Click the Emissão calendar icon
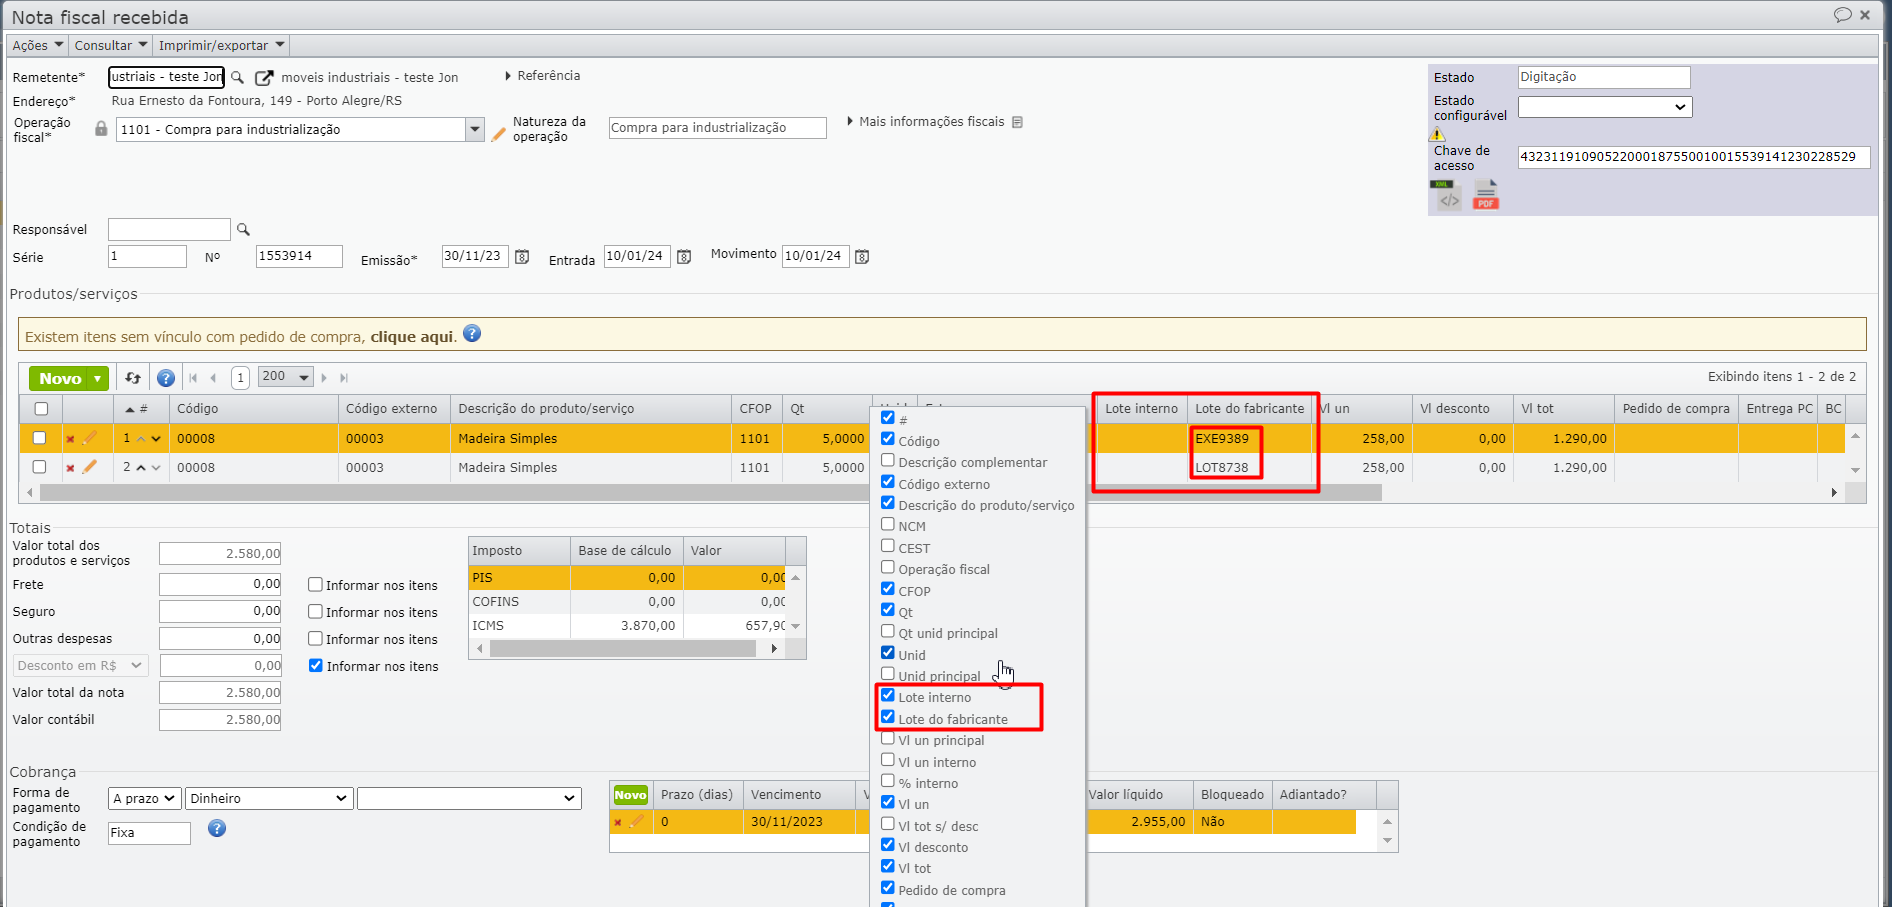Image resolution: width=1892 pixels, height=907 pixels. click(522, 257)
